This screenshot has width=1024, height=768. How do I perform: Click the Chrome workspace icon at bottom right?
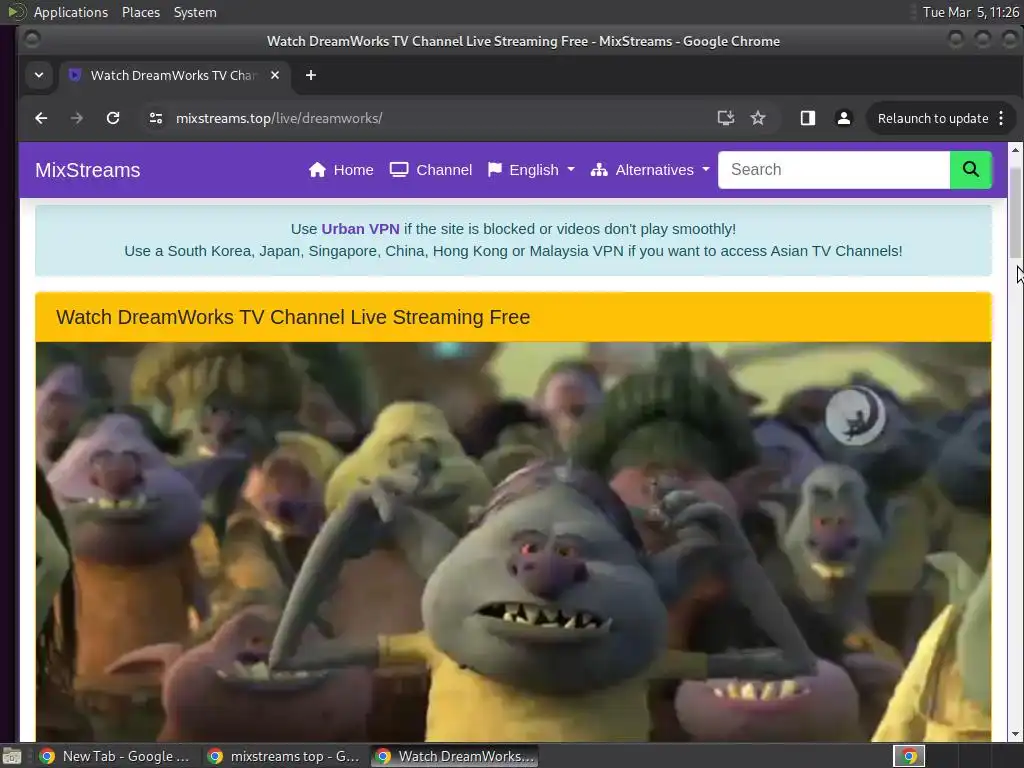[908, 756]
